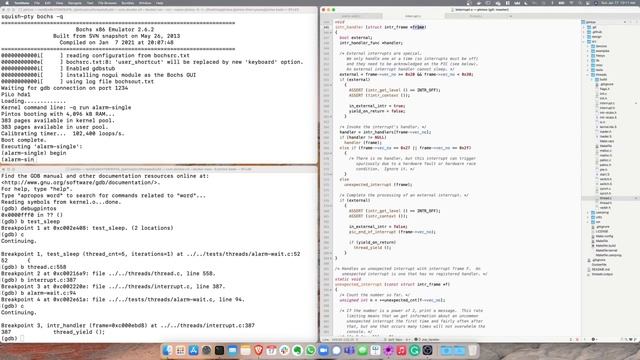Expand the utils folder tree node
Image resolution: width=640 pixels, height=360 pixels.
pyautogui.click(x=588, y=217)
